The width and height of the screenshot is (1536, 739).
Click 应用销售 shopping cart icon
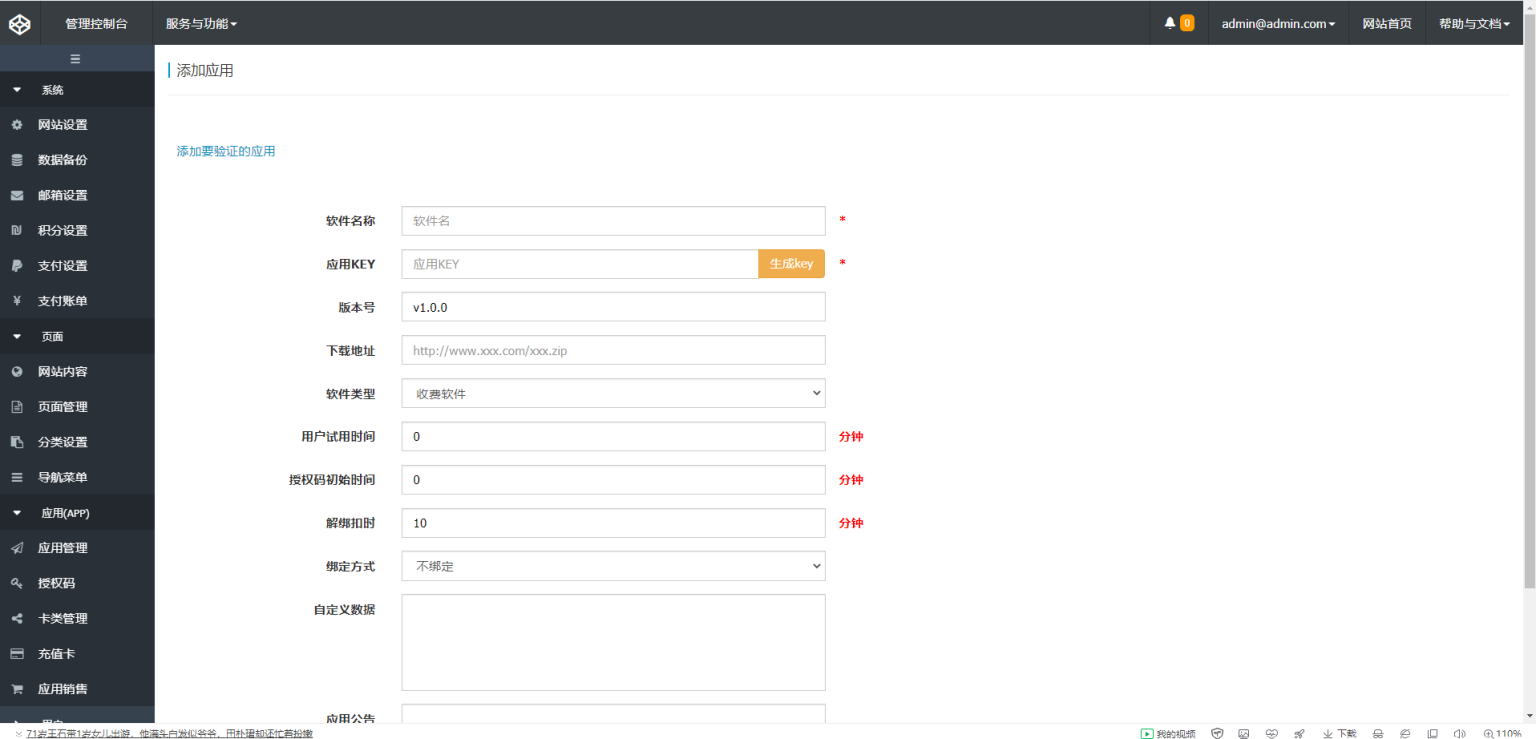coord(17,689)
